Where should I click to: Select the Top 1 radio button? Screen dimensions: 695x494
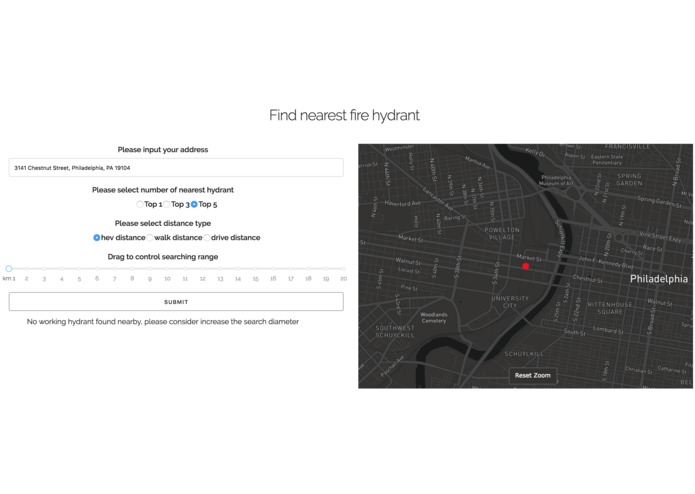point(140,204)
